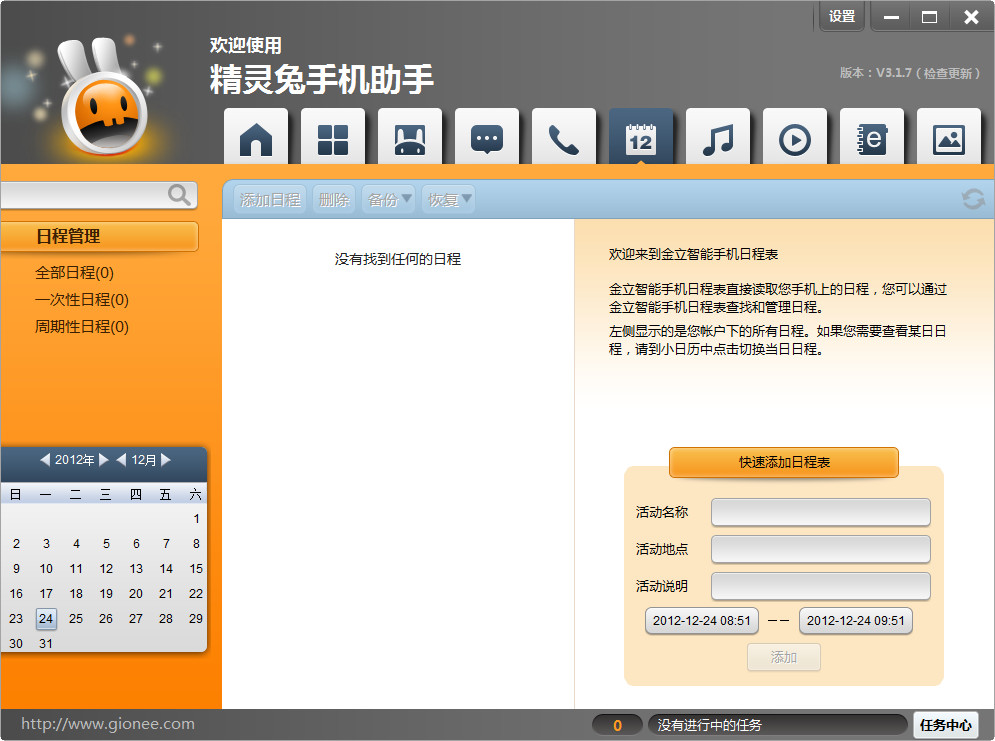995x741 pixels.
Task: Open the 恢复 dropdown
Action: pyautogui.click(x=448, y=200)
